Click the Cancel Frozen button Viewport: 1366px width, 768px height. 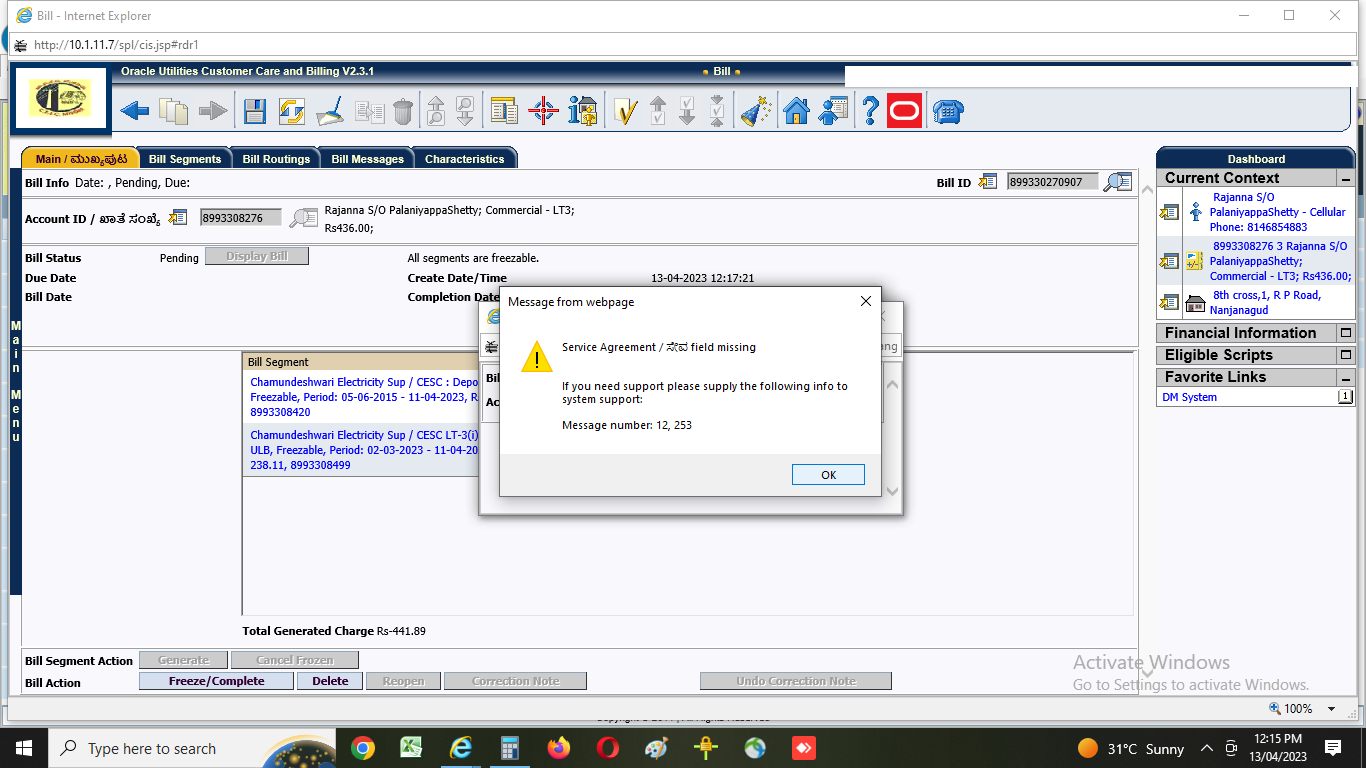coord(295,660)
